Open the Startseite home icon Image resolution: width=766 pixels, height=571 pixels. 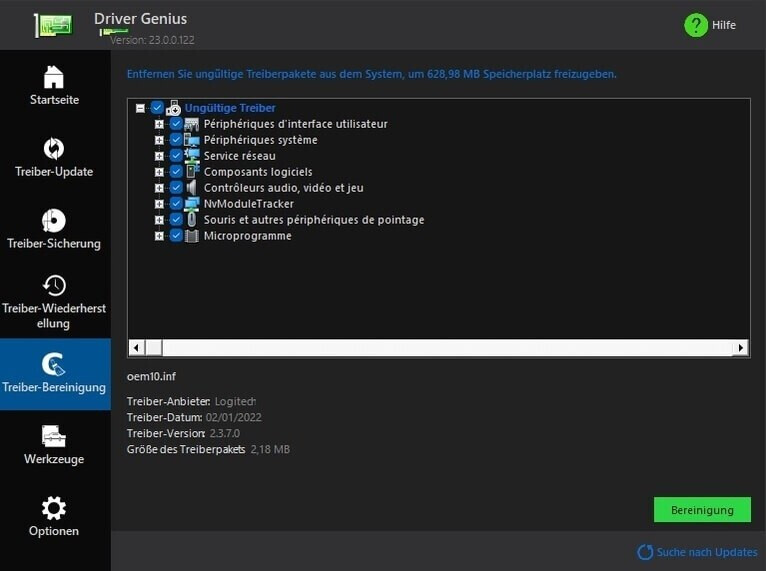[54, 77]
